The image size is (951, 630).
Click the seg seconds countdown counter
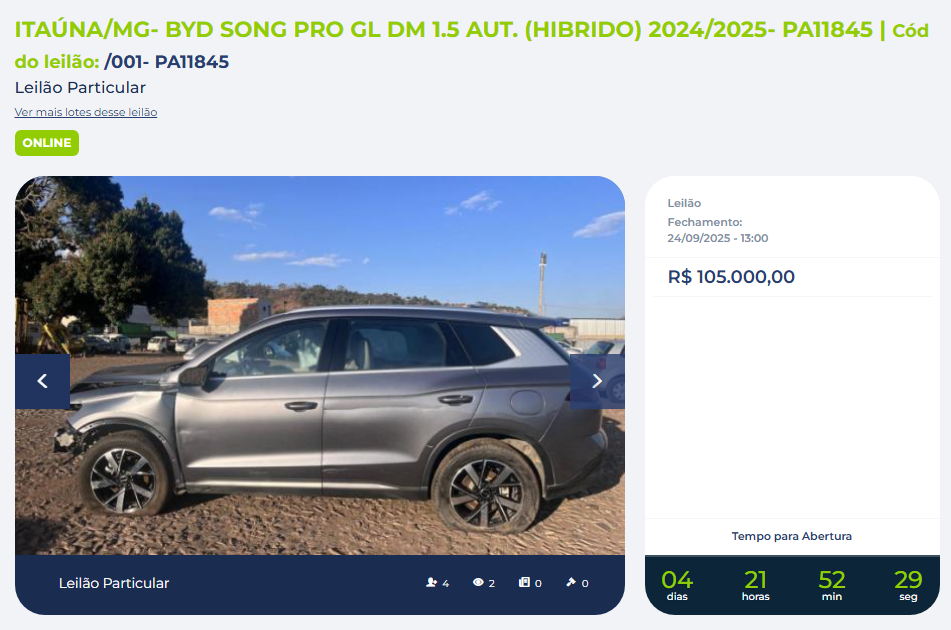tap(908, 585)
